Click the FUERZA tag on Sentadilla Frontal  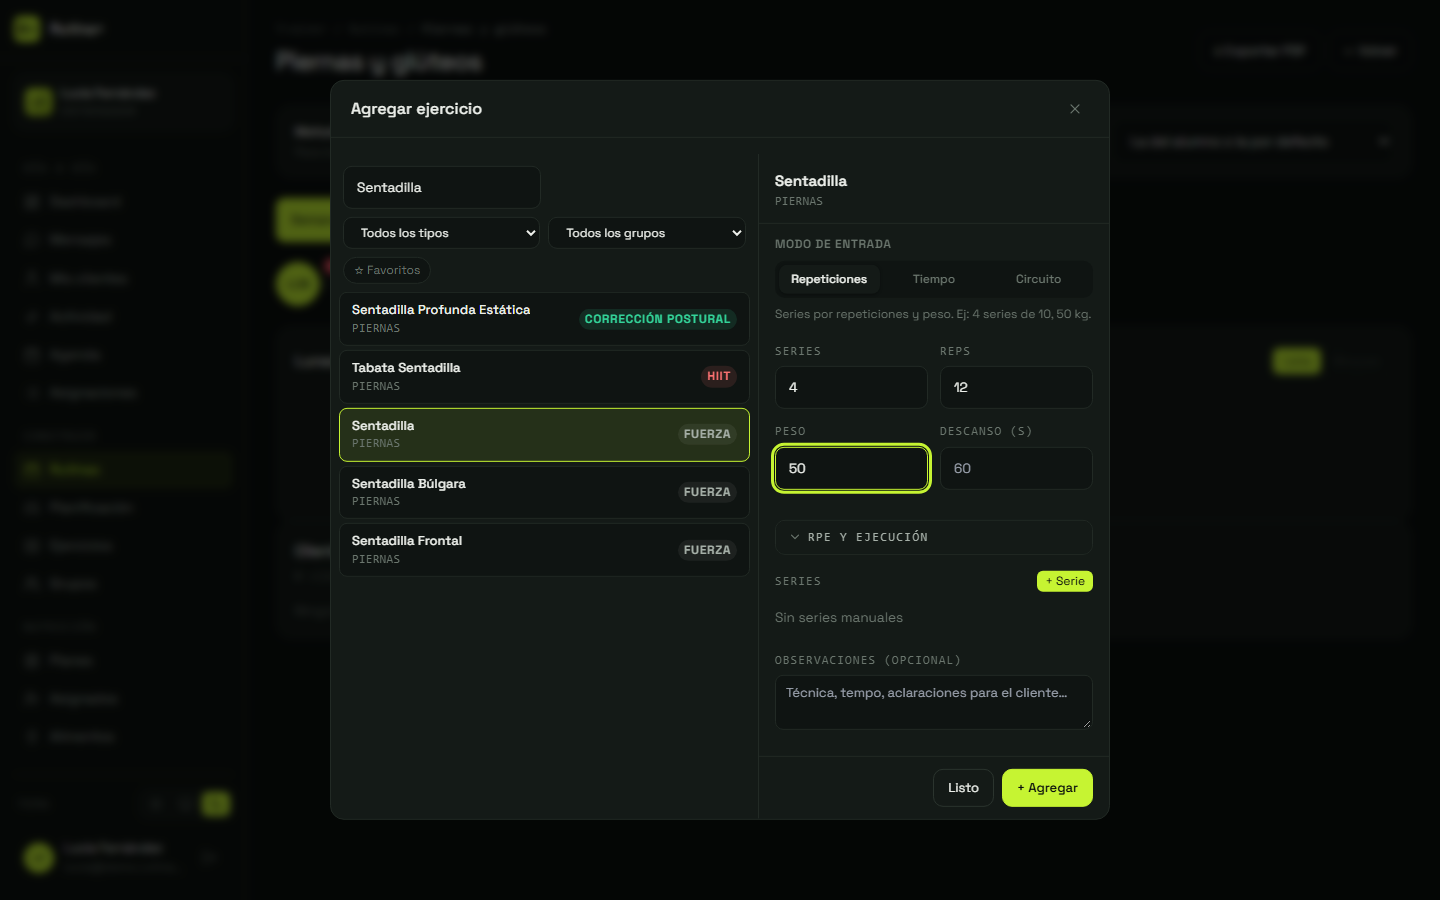[707, 550]
